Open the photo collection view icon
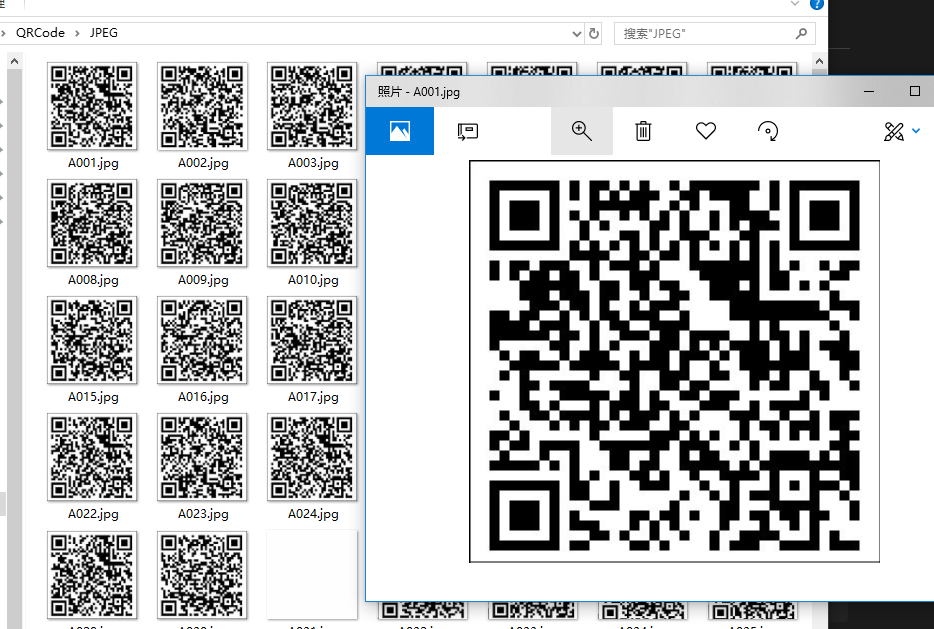Screen dimensions: 934x629 pyautogui.click(x=400, y=131)
